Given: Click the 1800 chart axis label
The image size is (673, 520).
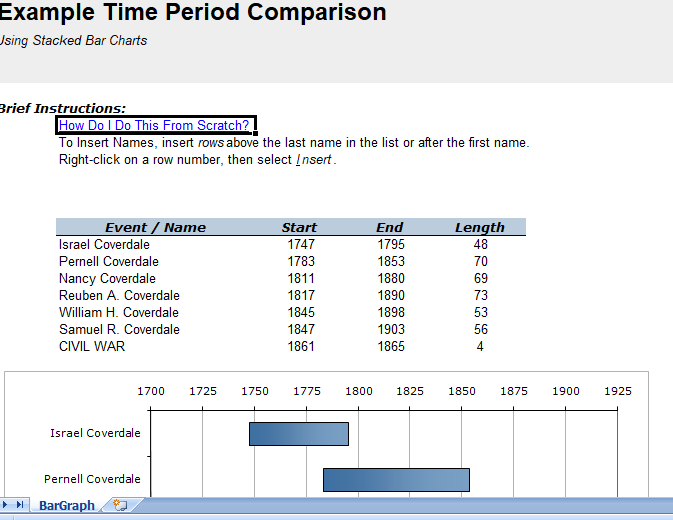Looking at the screenshot, I should [359, 391].
